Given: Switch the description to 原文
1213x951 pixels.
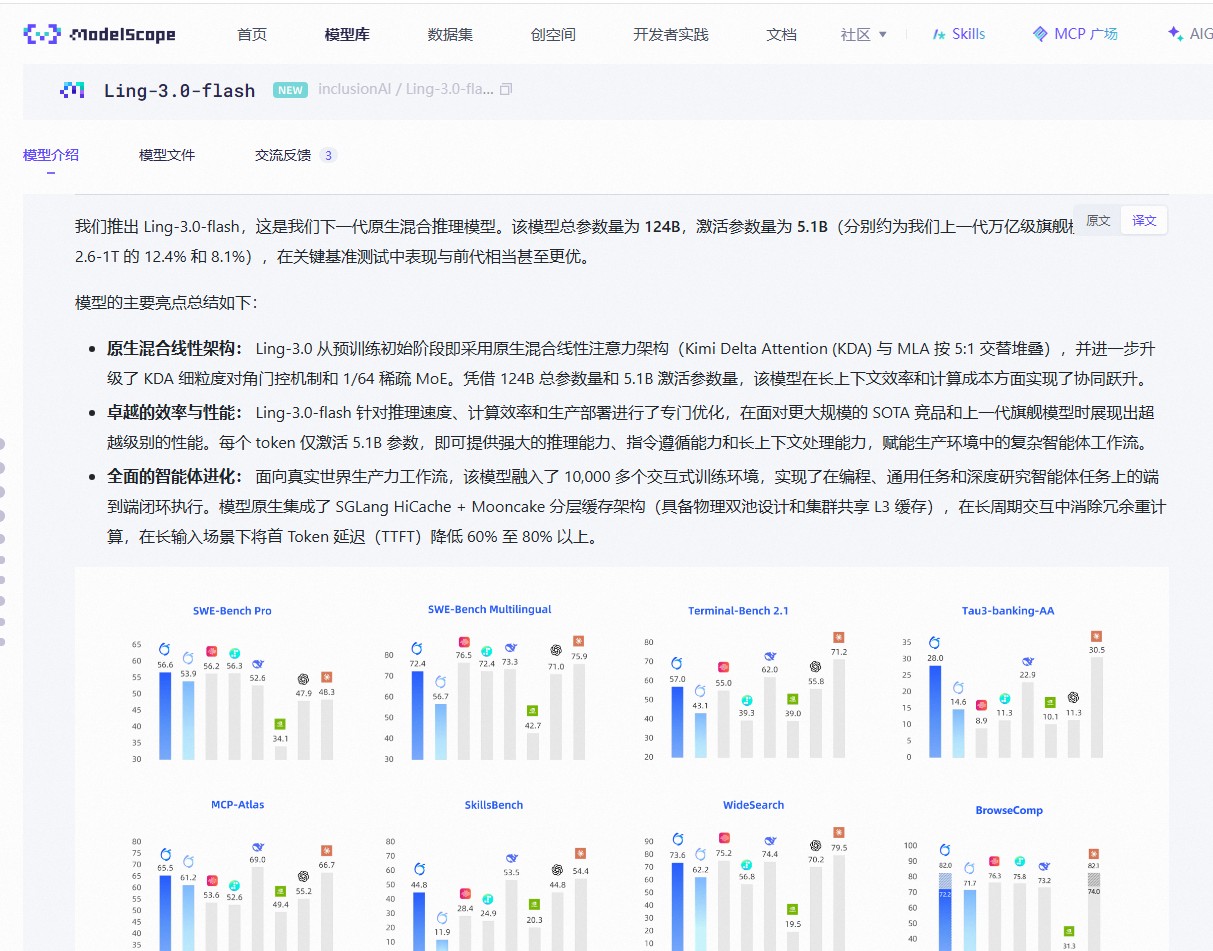Looking at the screenshot, I should [1098, 220].
